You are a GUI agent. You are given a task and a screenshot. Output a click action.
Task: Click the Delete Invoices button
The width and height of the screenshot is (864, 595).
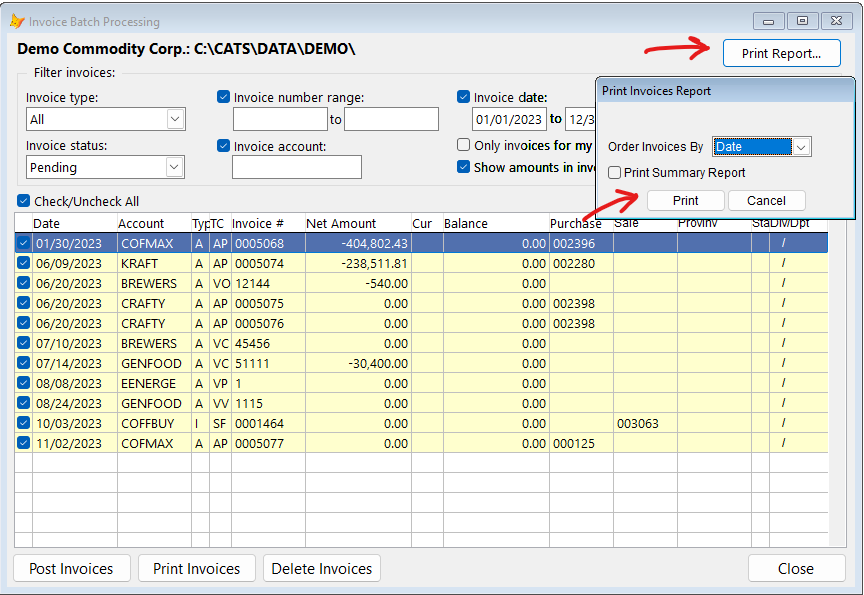pyautogui.click(x=322, y=569)
